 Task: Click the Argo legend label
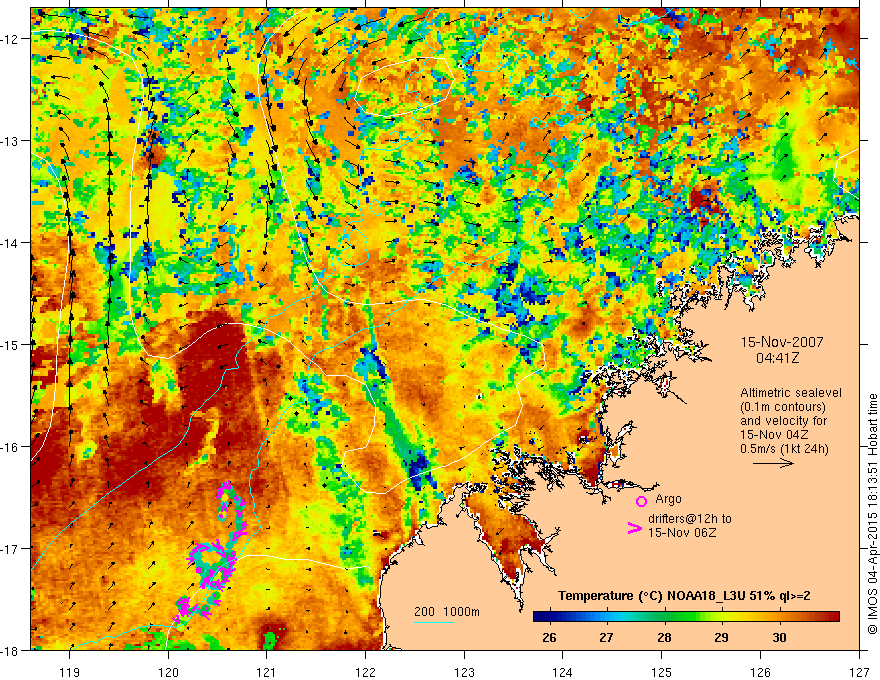[x=668, y=499]
